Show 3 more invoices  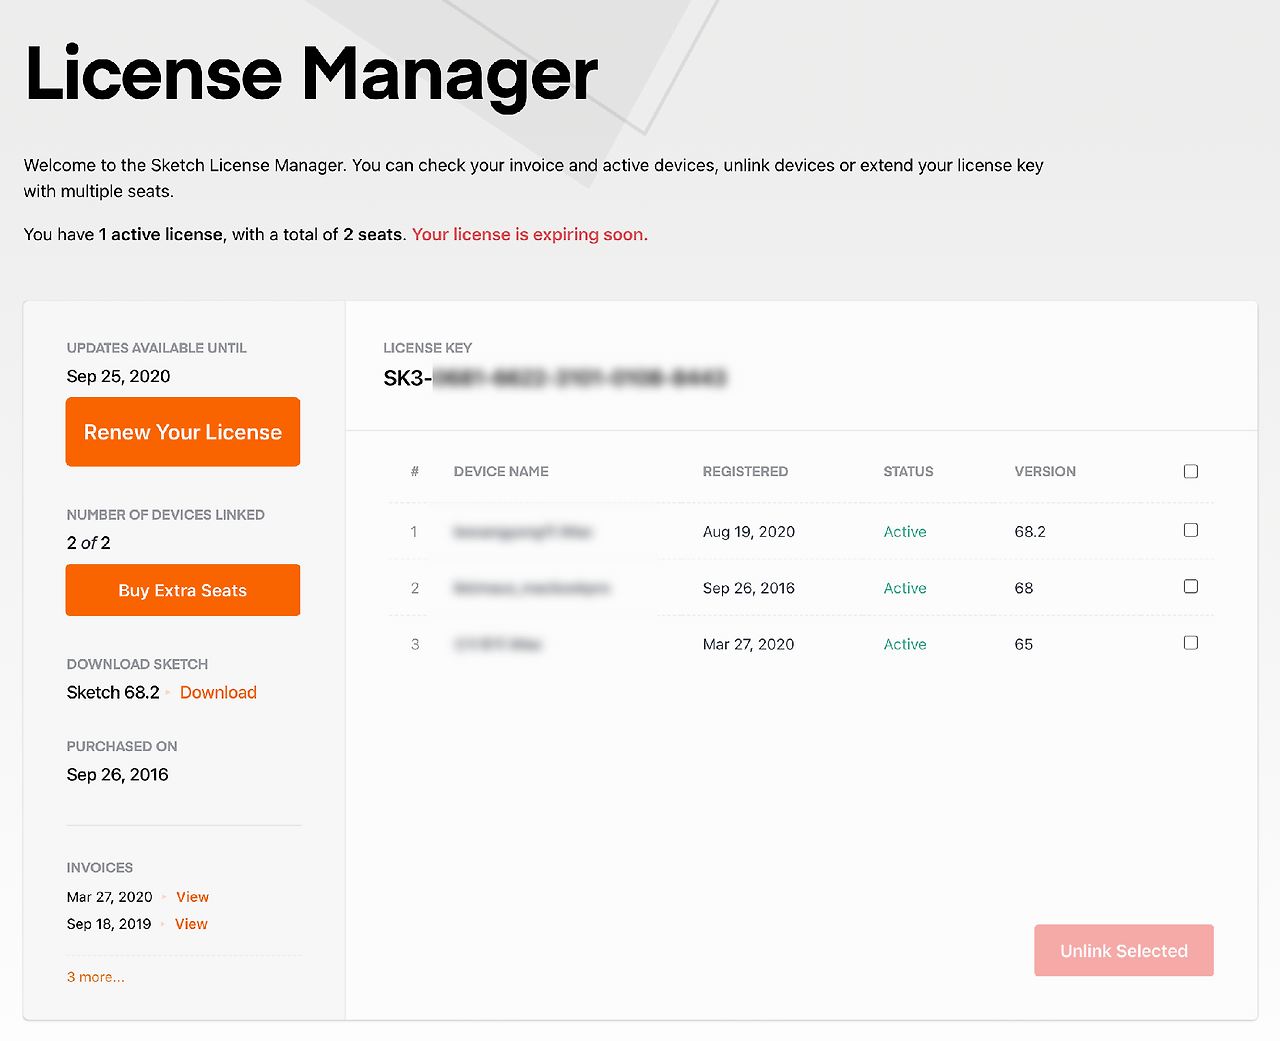tap(96, 977)
